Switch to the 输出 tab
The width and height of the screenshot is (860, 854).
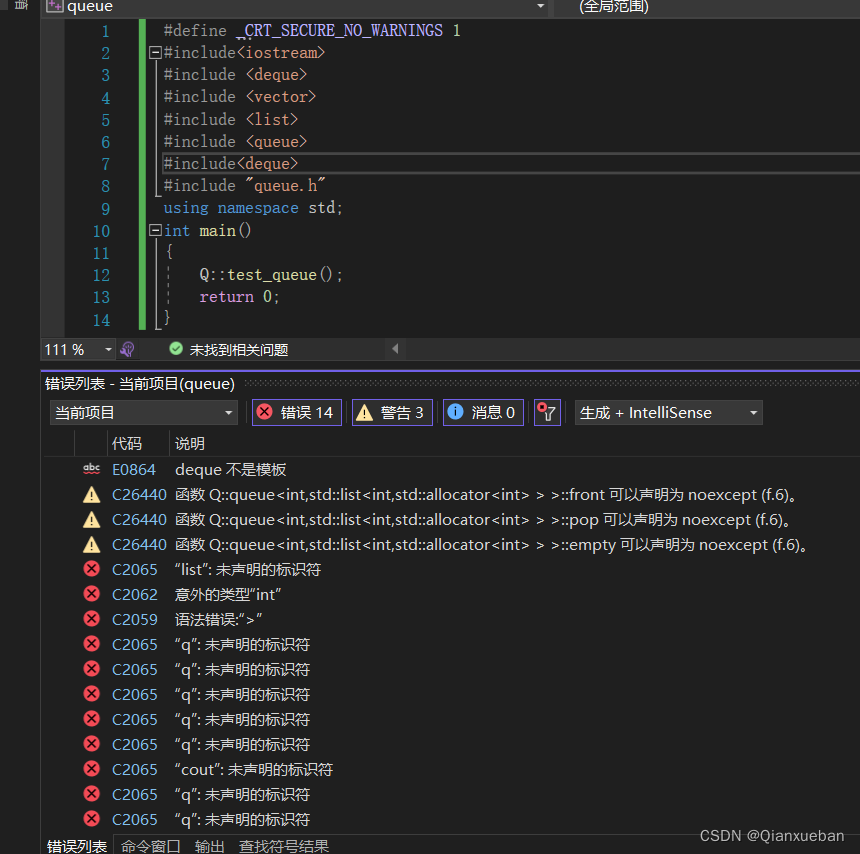[210, 846]
